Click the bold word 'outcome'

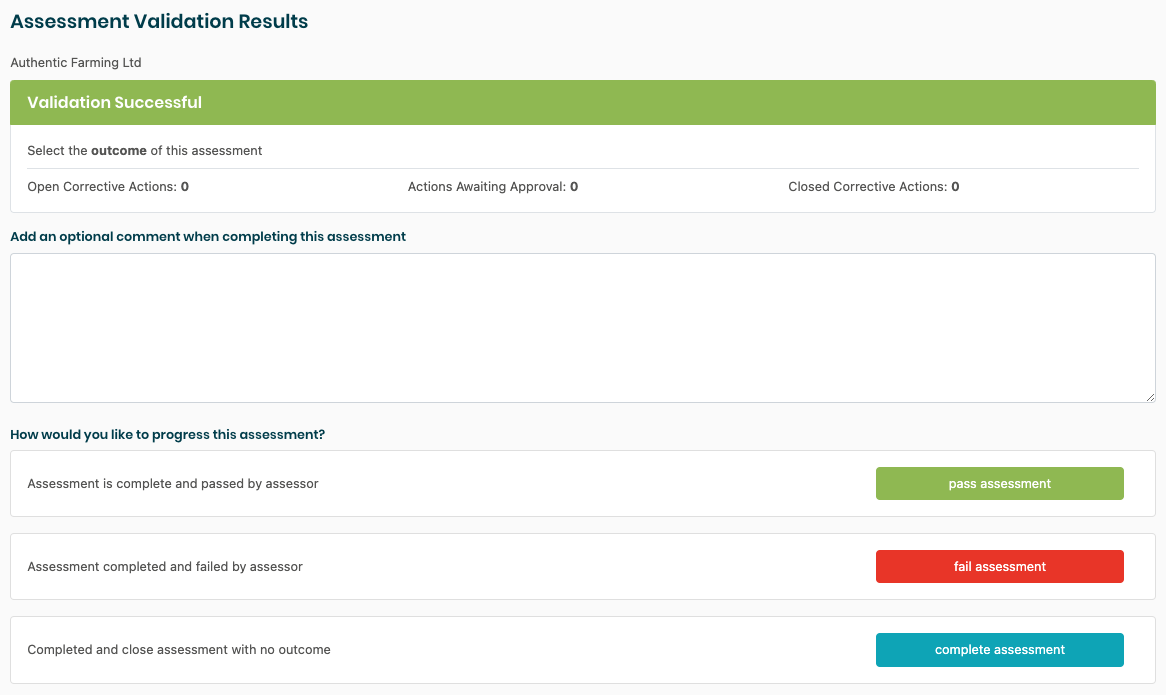coord(119,151)
